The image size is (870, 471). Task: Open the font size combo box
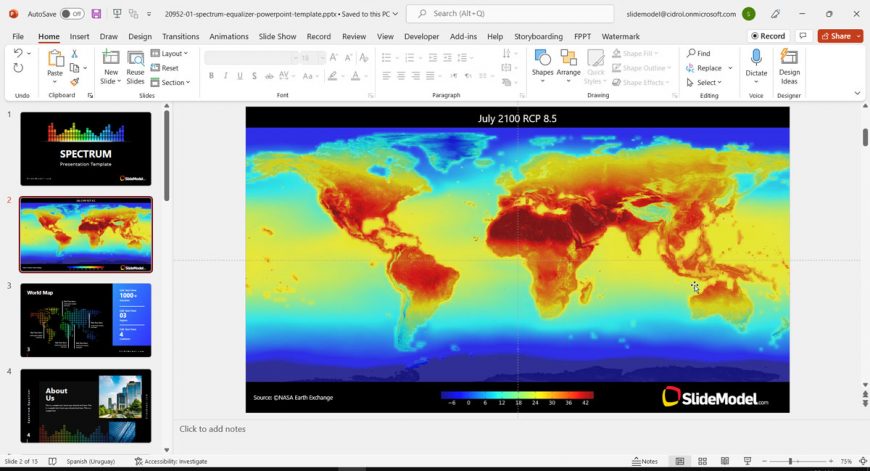click(312, 58)
